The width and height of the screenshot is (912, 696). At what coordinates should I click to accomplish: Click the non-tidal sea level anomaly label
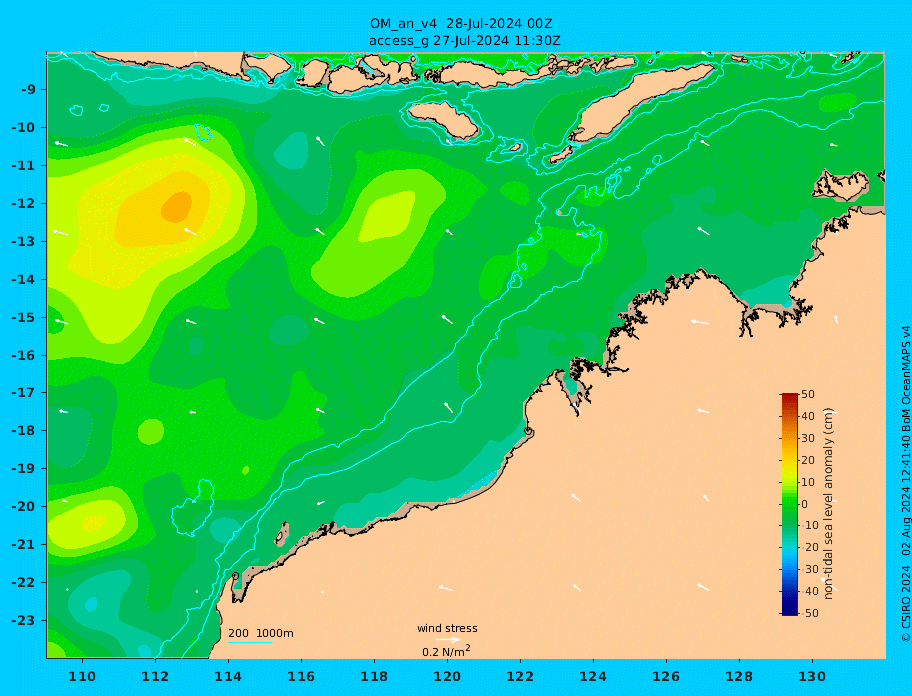[828, 504]
